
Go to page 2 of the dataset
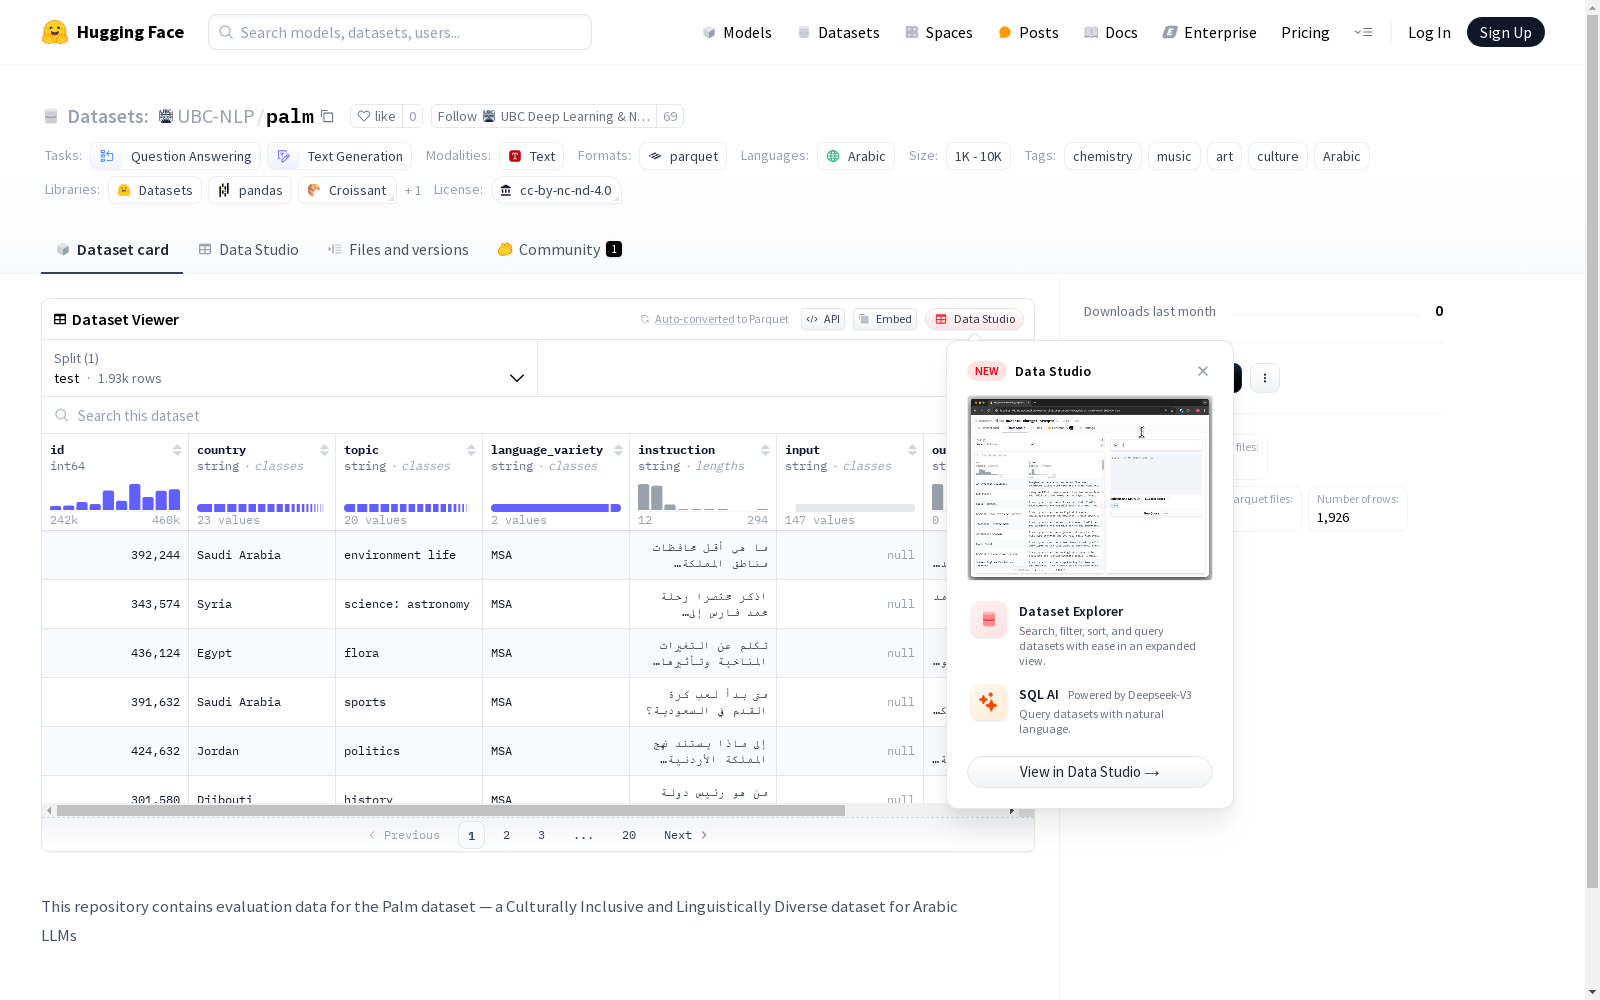(x=507, y=835)
